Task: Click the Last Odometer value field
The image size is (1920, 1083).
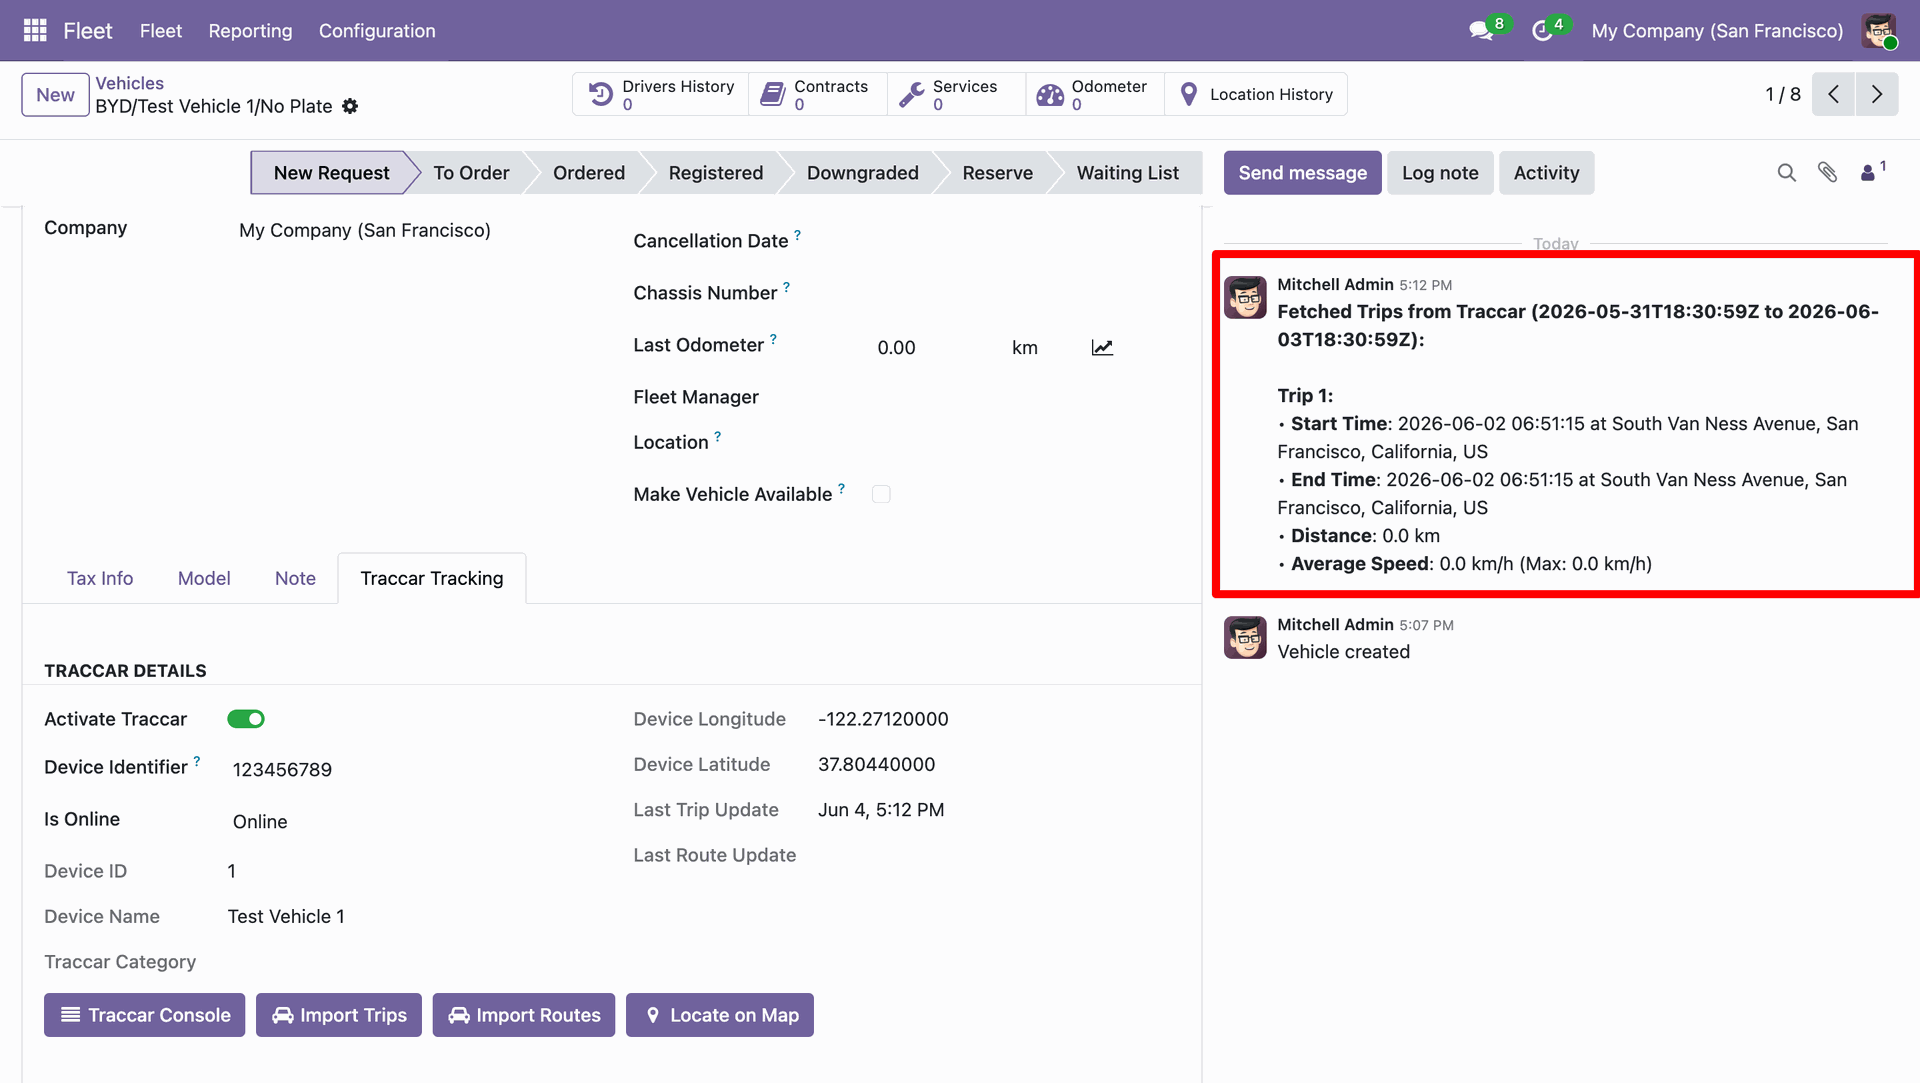Action: (x=896, y=347)
